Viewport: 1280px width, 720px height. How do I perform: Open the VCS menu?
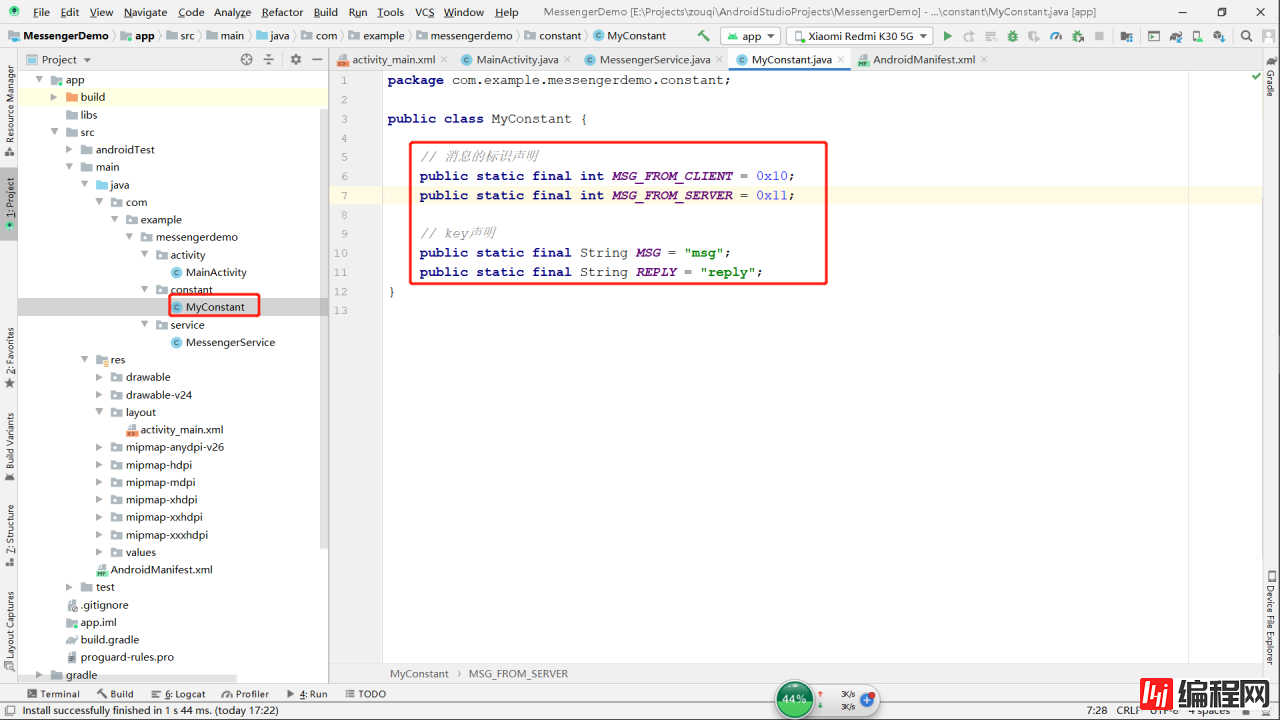(424, 12)
